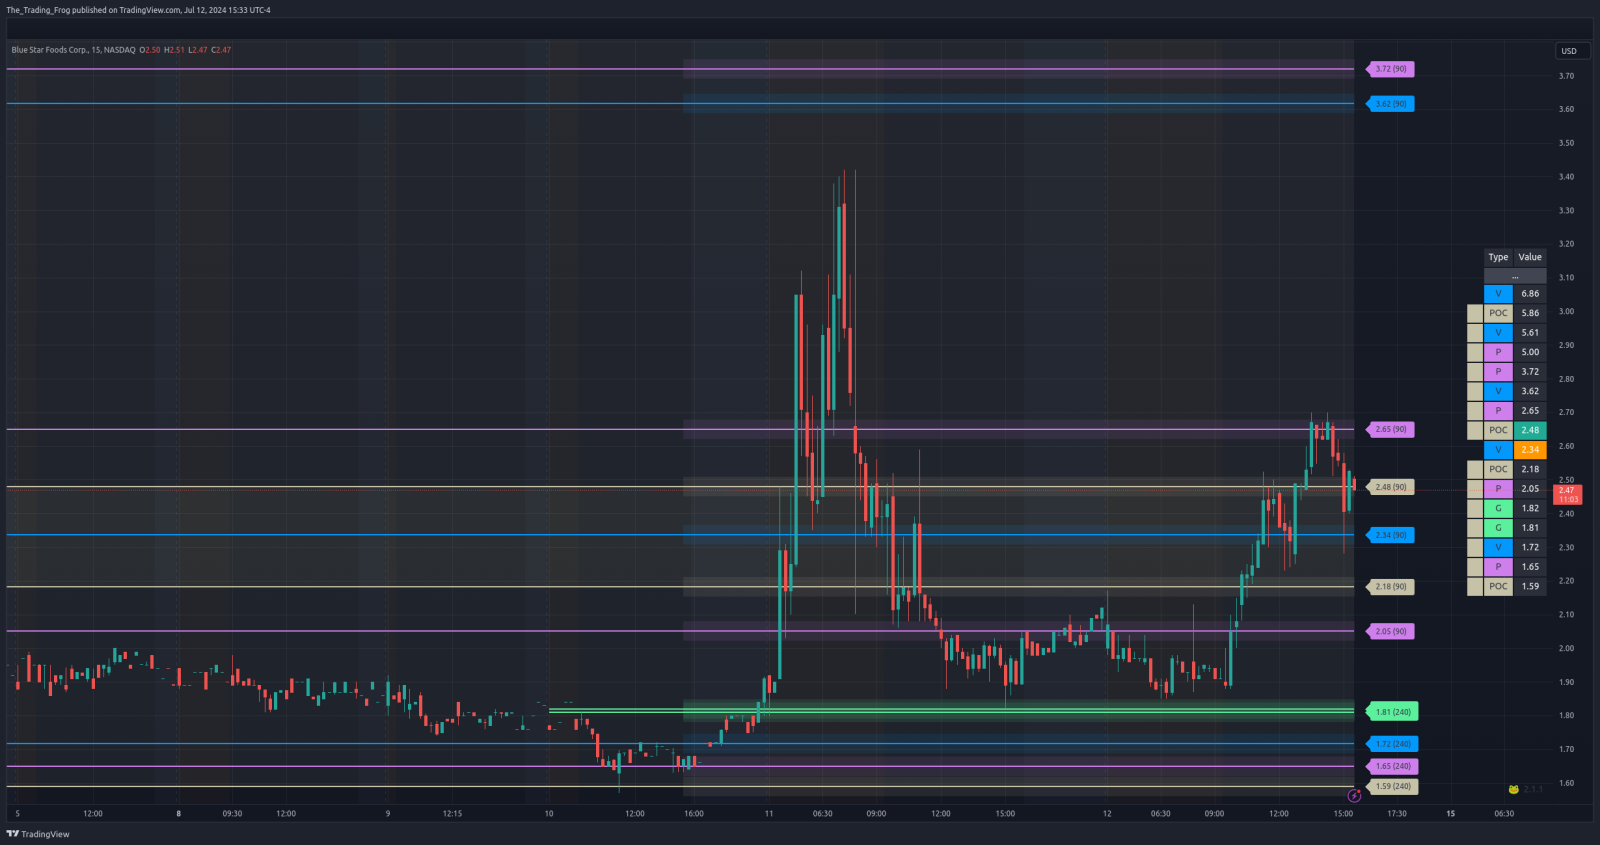Click the 1.65 (240) purple level label
Screen dimensions: 1600x845
click(x=1392, y=766)
